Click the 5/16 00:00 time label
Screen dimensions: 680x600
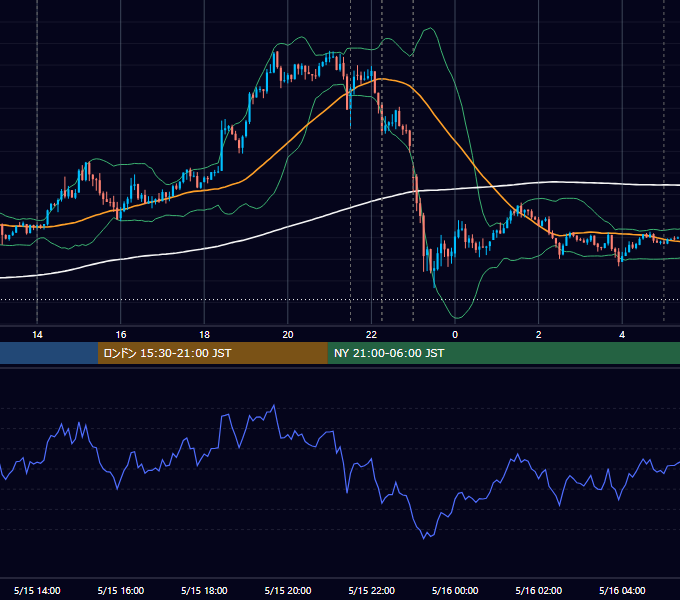coord(455,590)
